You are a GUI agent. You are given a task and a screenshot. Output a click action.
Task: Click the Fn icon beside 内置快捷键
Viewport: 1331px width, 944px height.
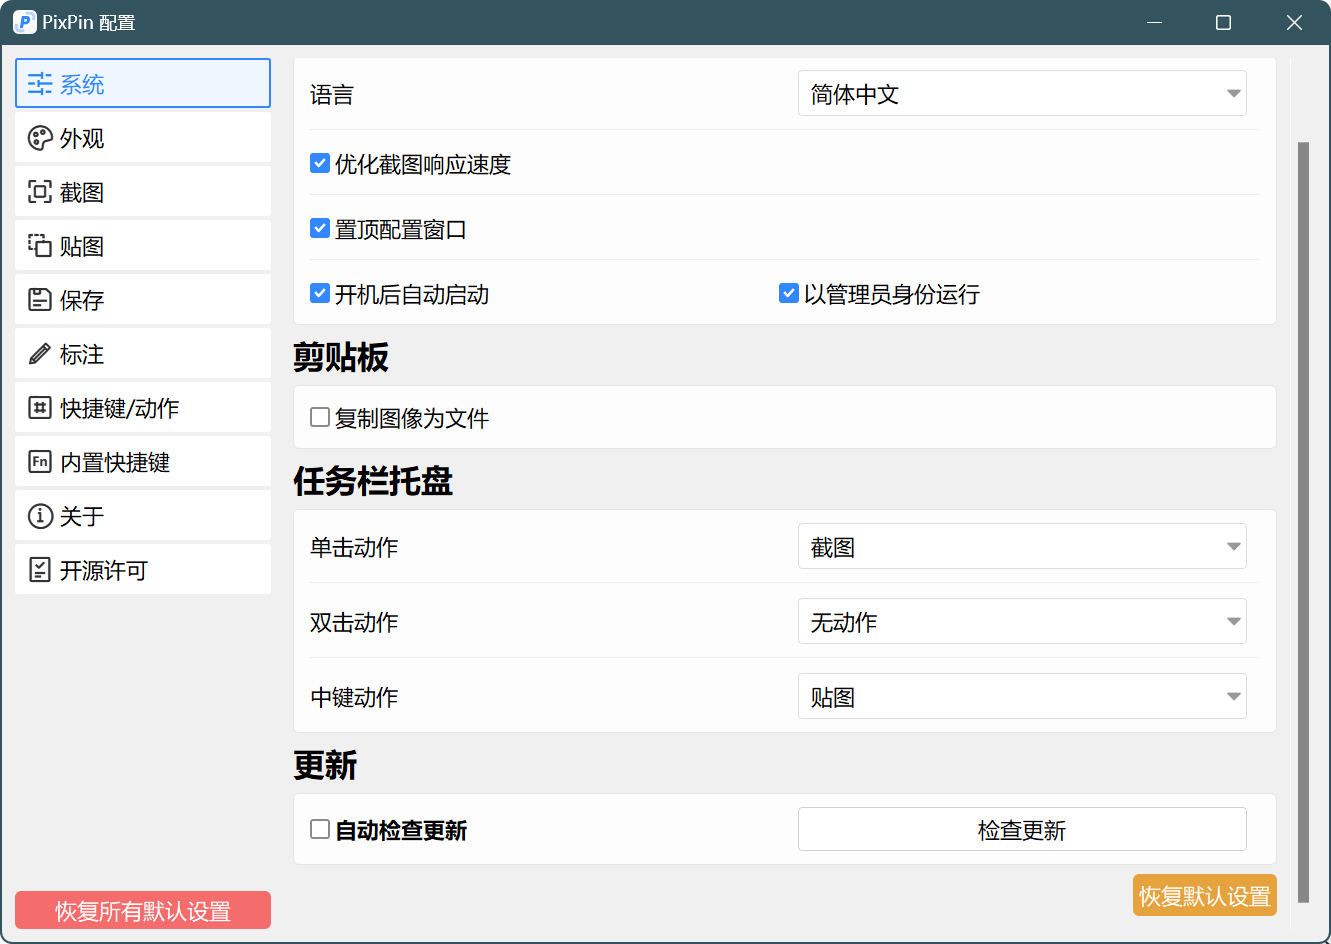(40, 462)
